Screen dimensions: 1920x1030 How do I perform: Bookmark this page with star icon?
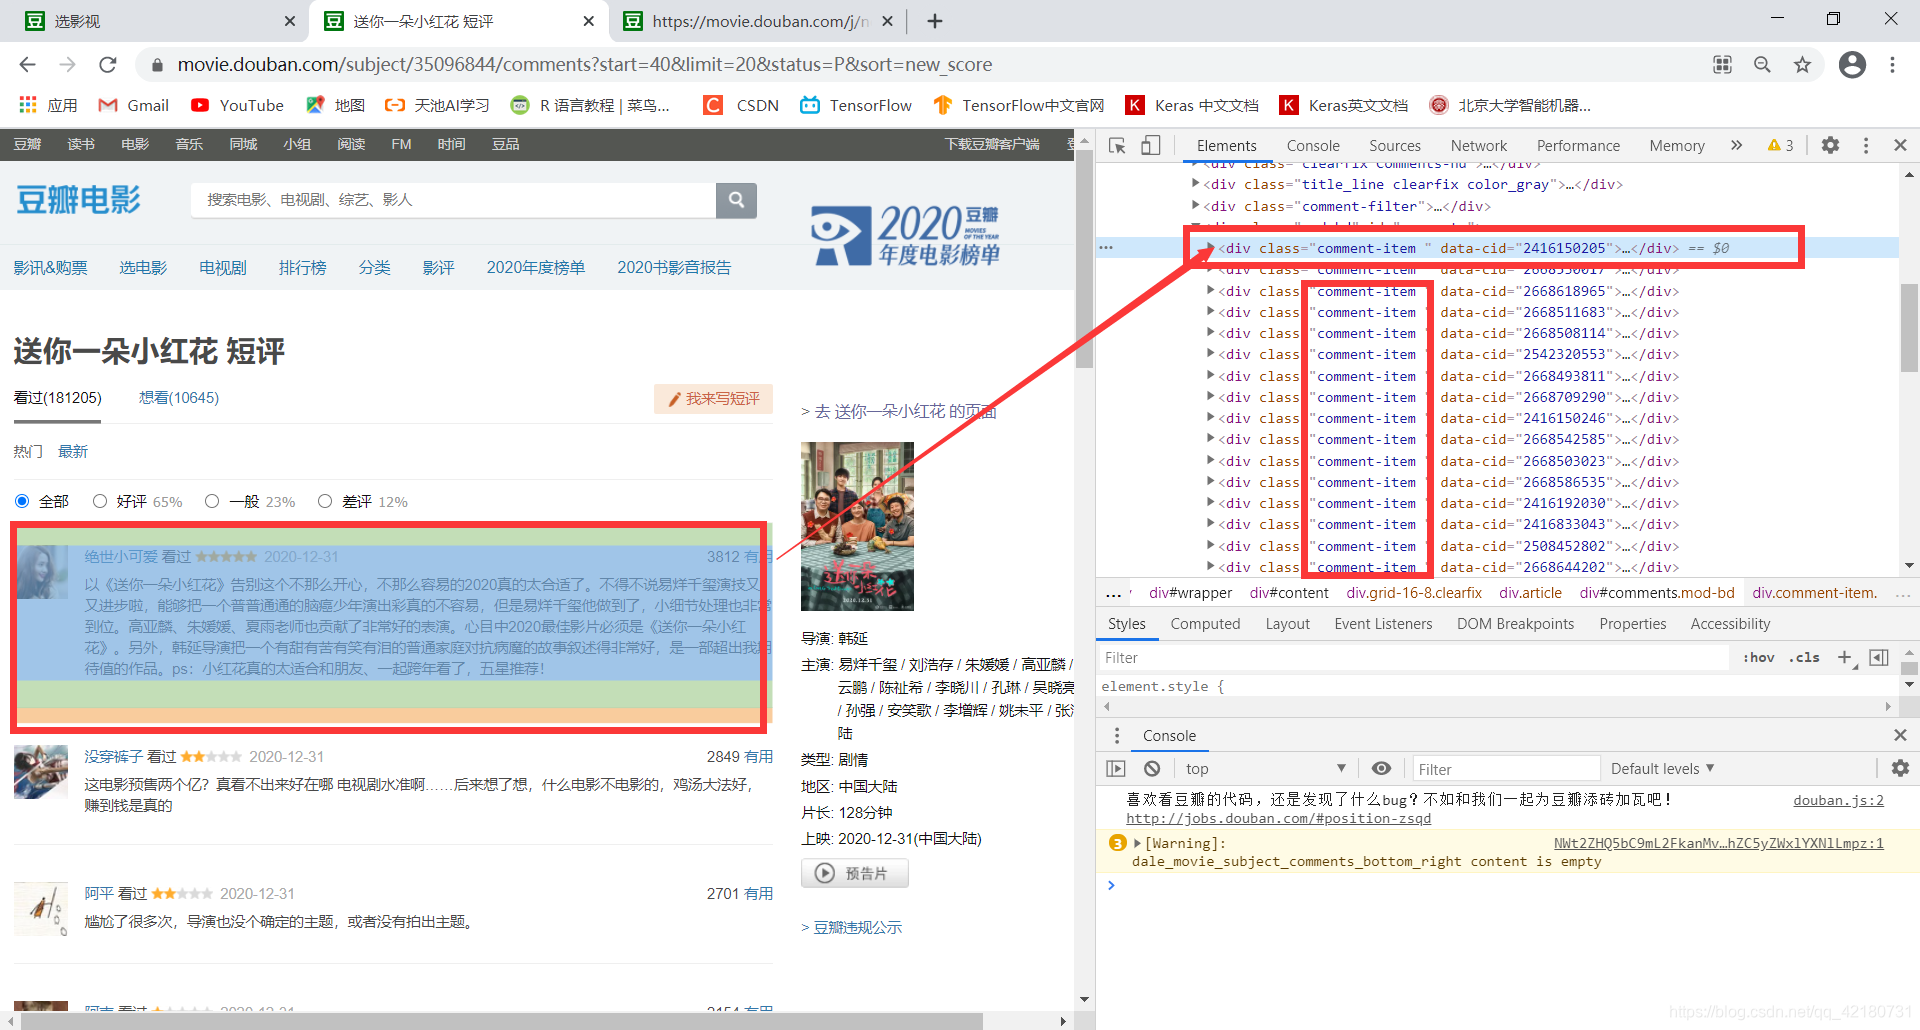1802,65
